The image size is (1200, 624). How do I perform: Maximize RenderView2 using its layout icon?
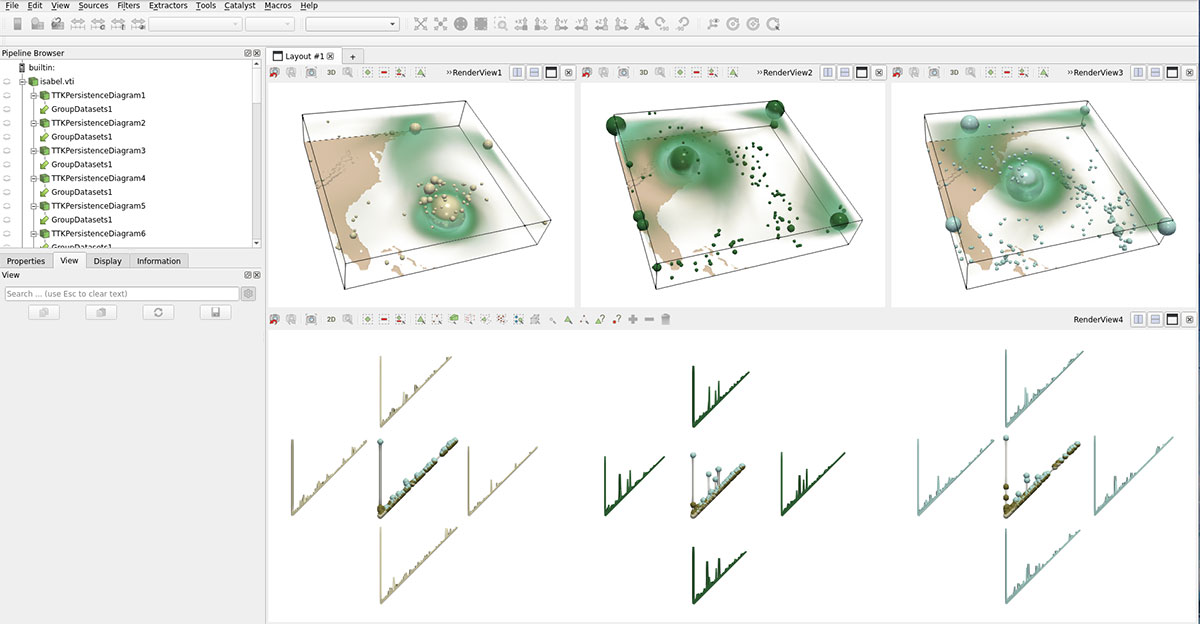[861, 73]
